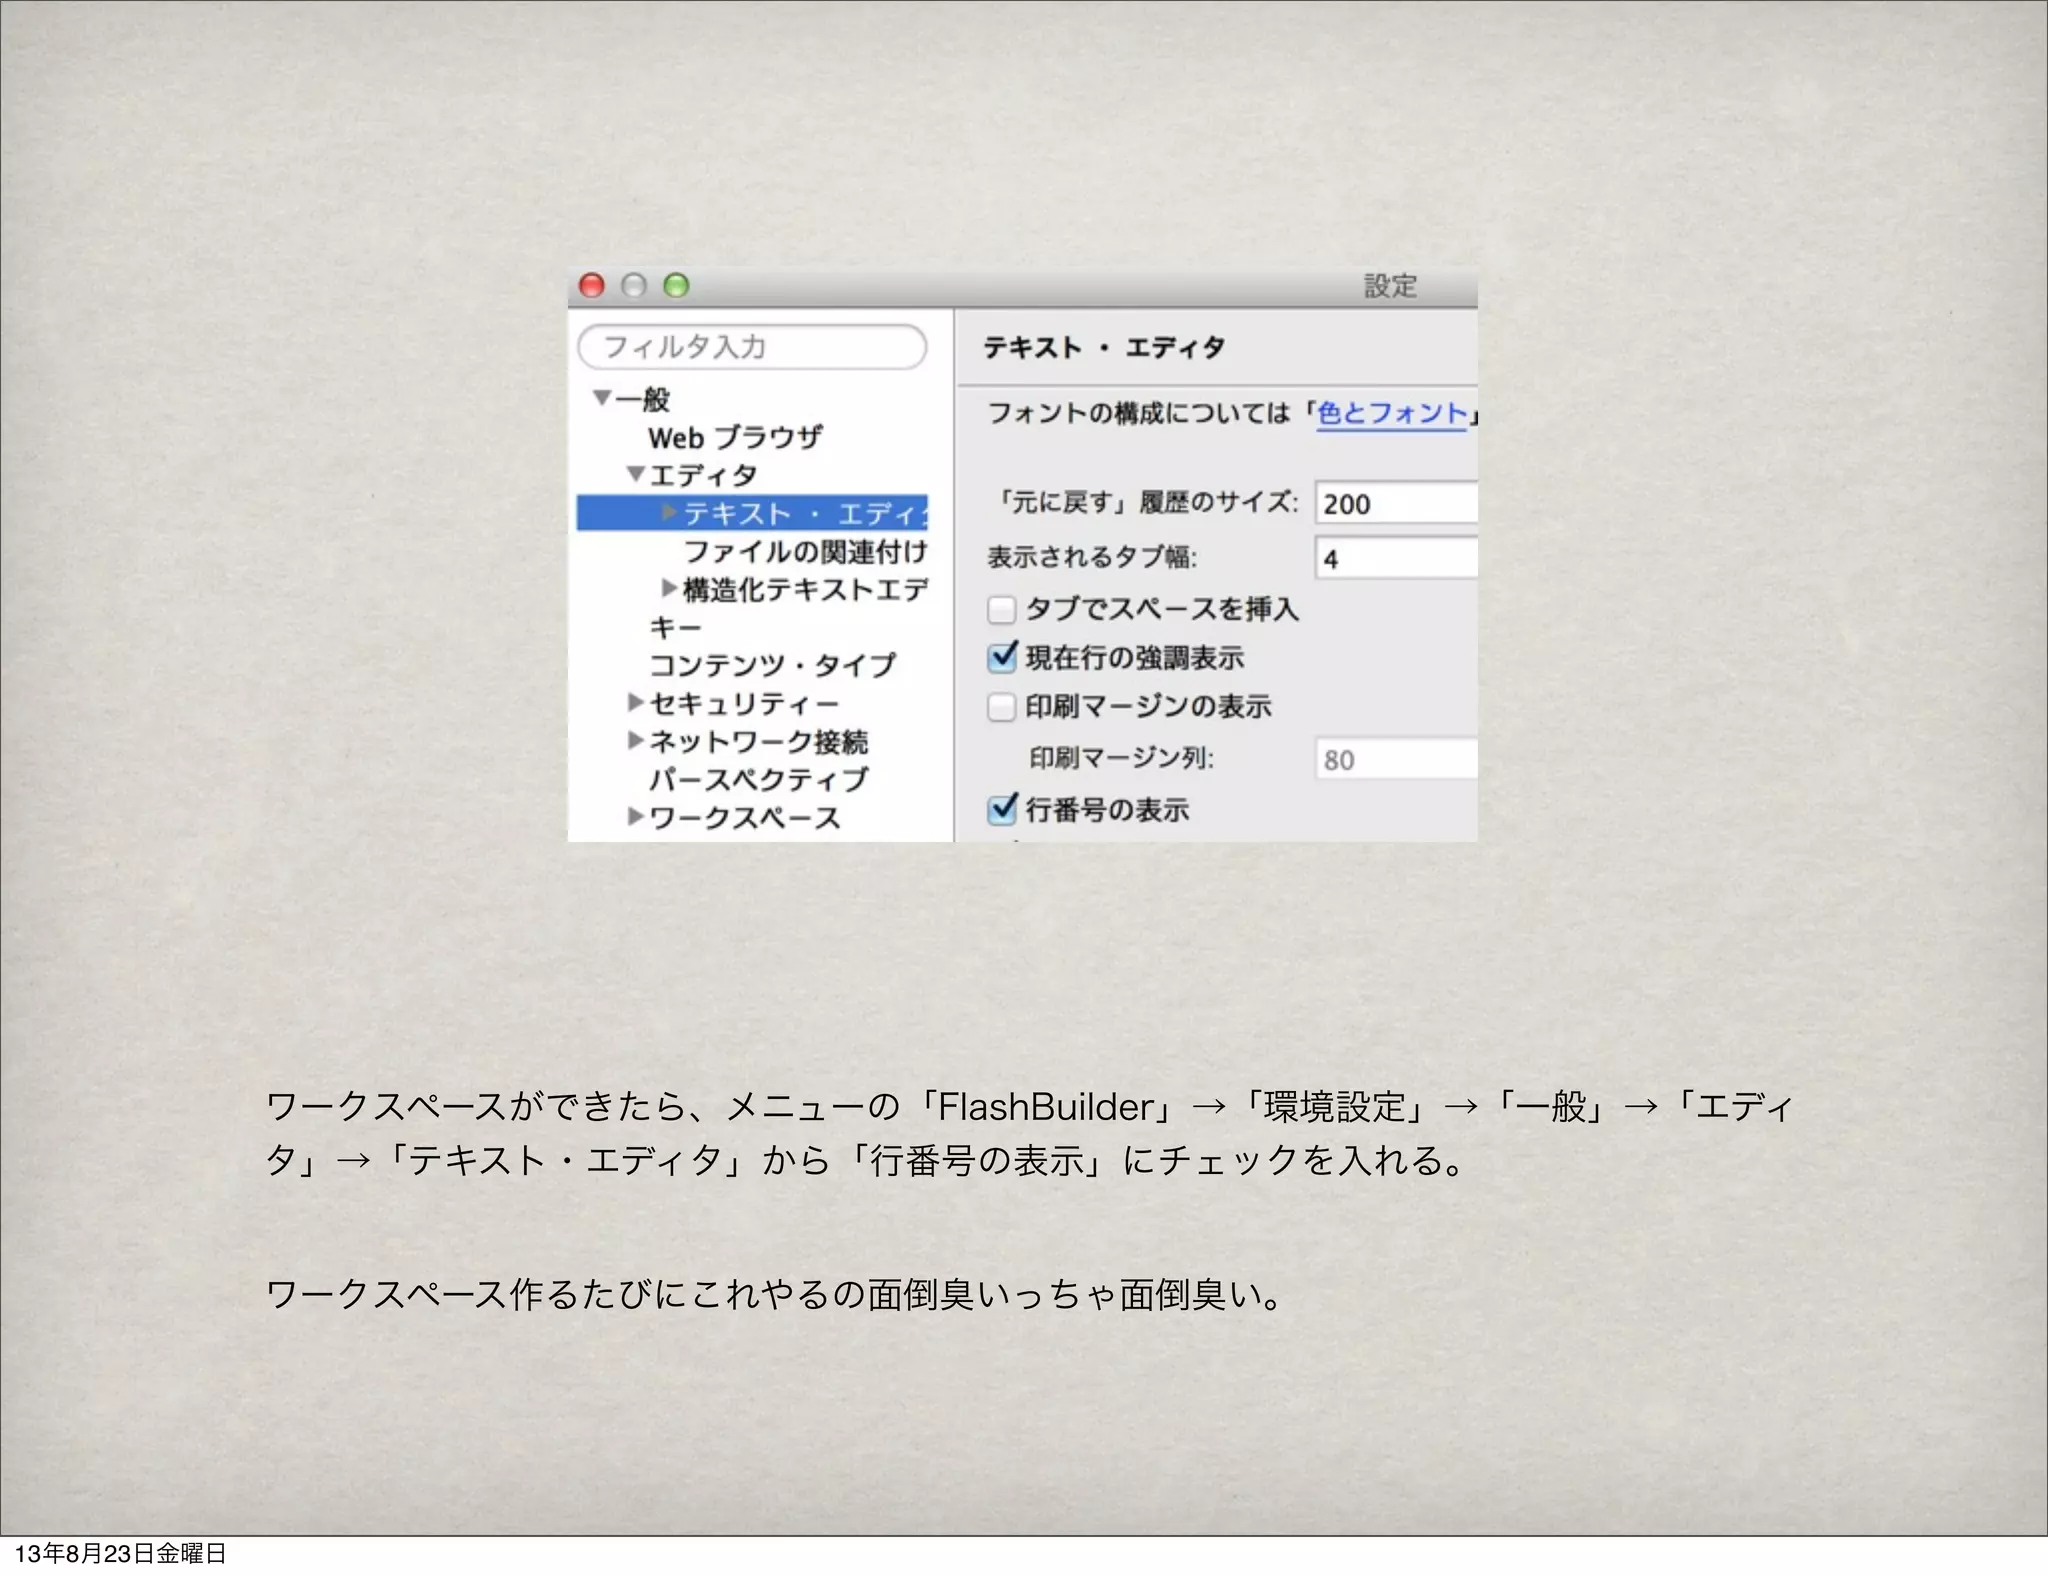
Task: Toggle 行番号の表示 checkbox
Action: coord(1001,809)
